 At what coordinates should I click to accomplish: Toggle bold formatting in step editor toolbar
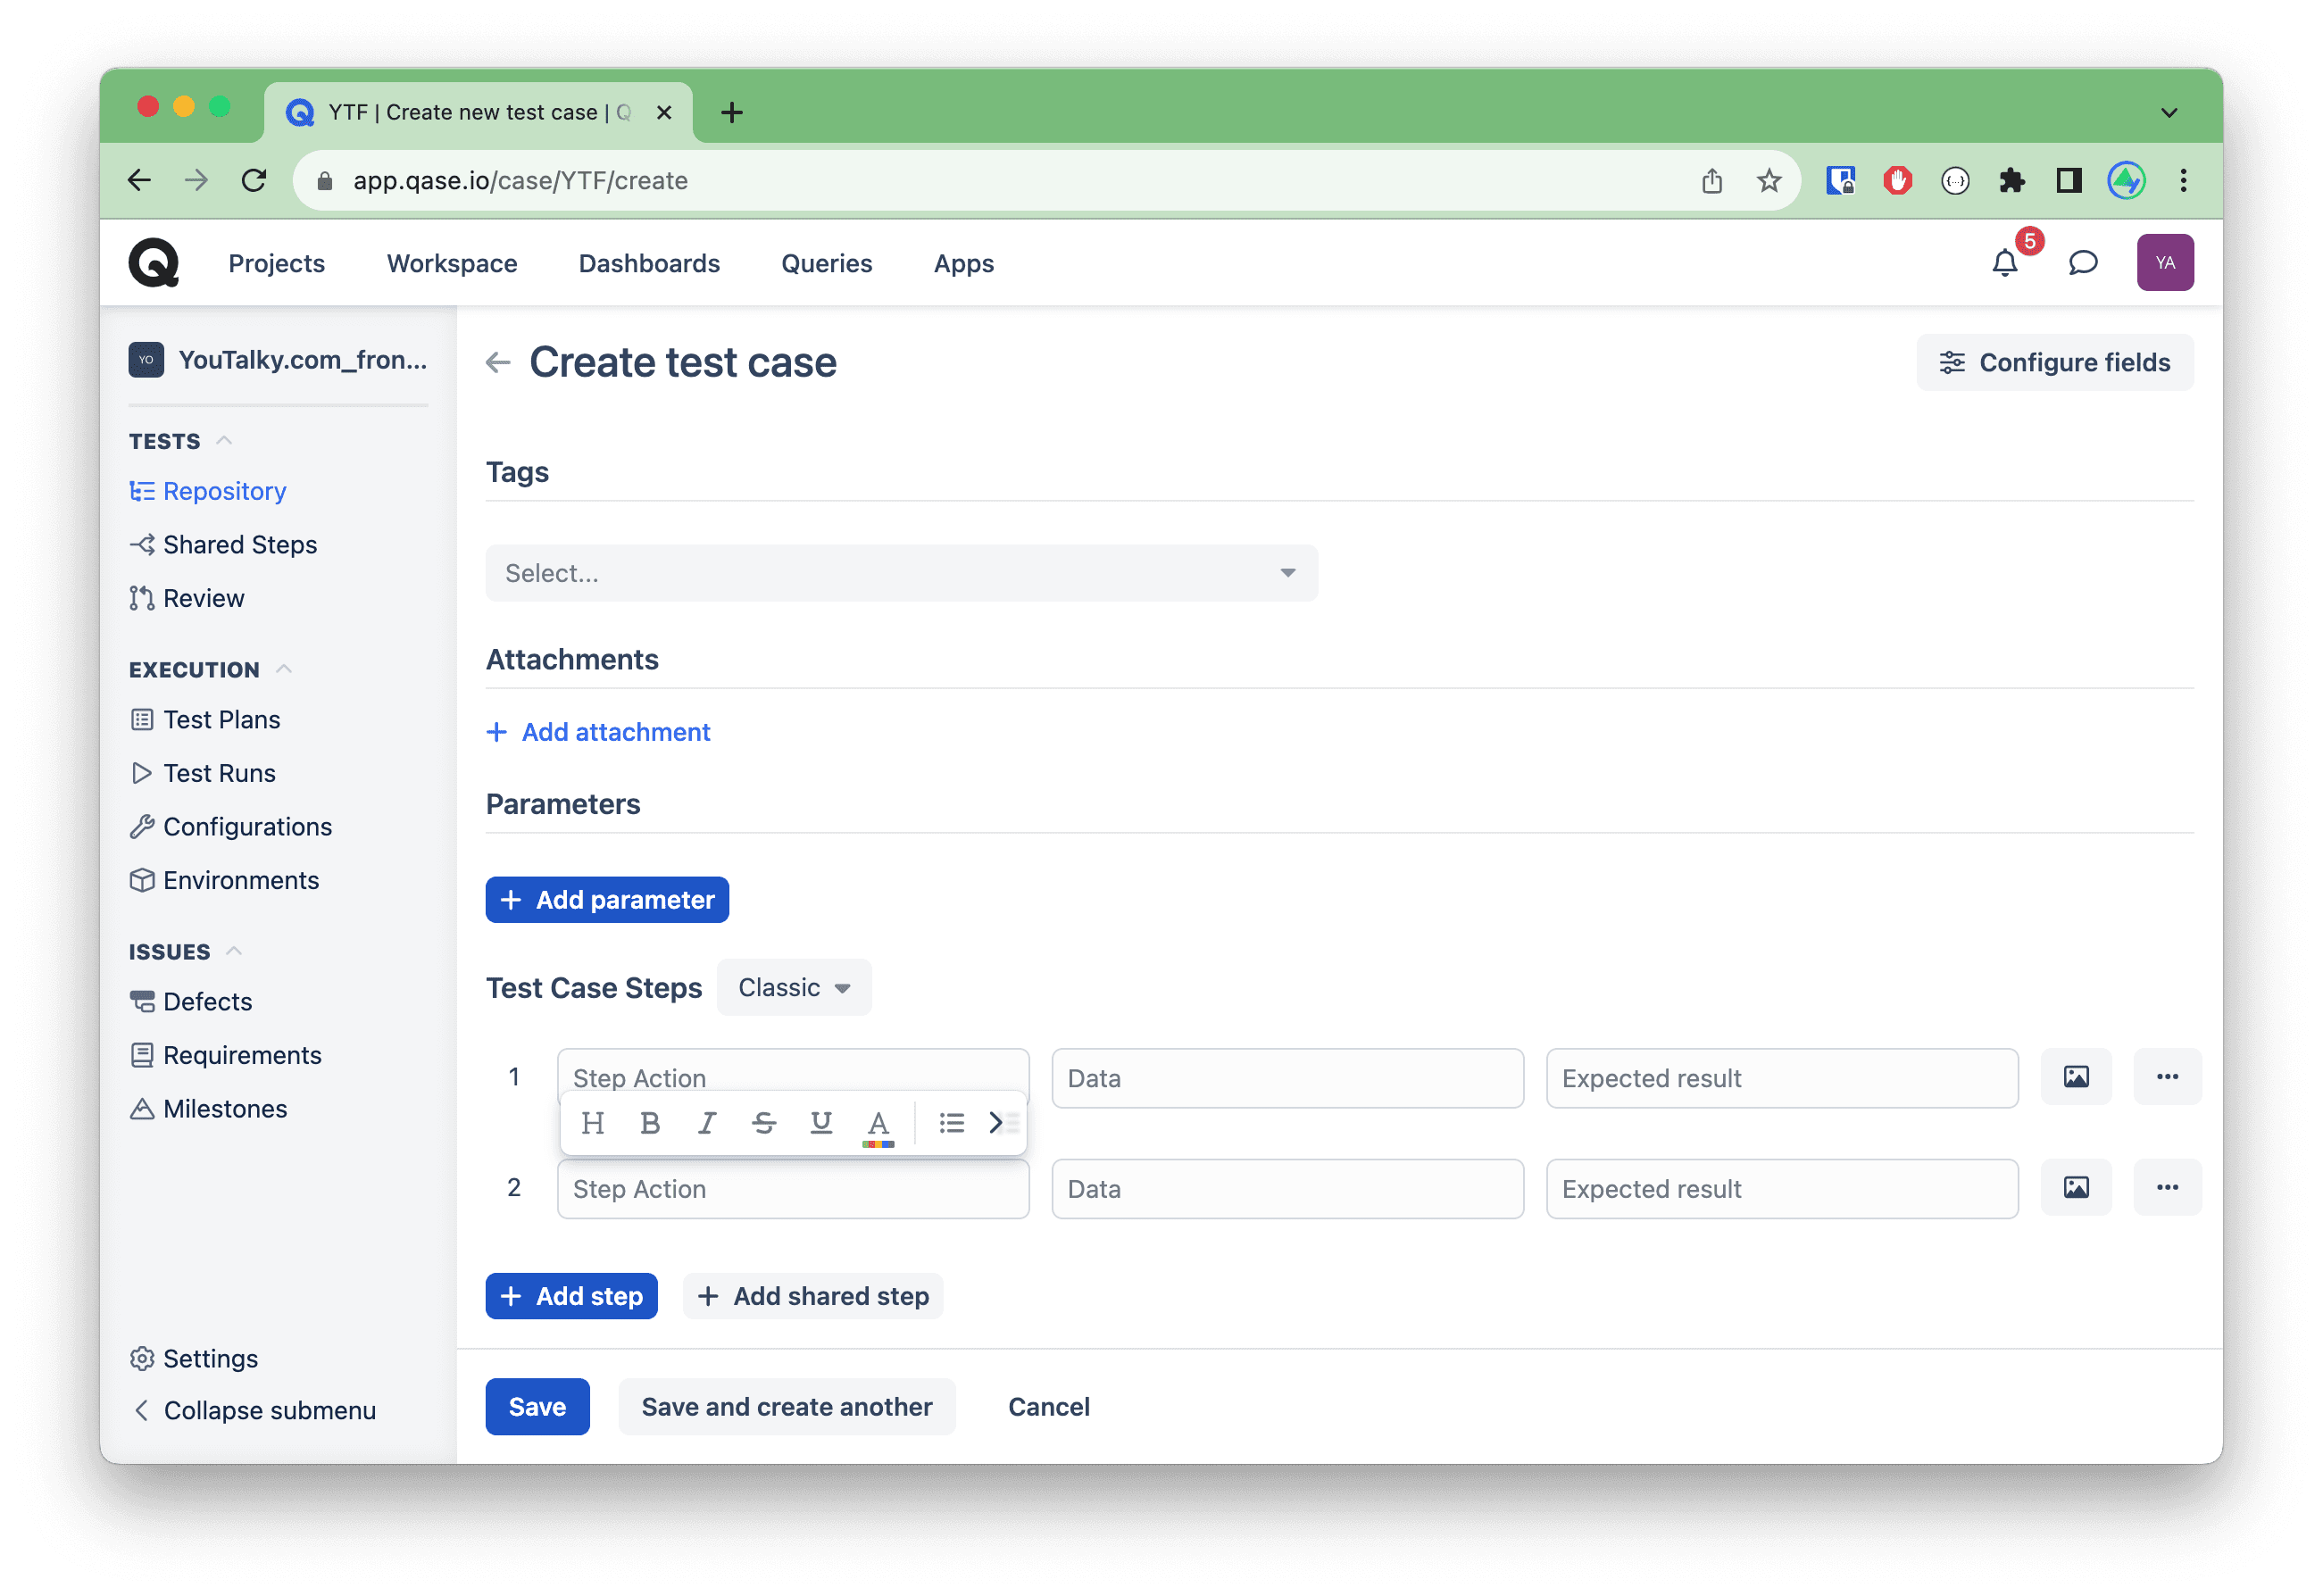(x=649, y=1123)
